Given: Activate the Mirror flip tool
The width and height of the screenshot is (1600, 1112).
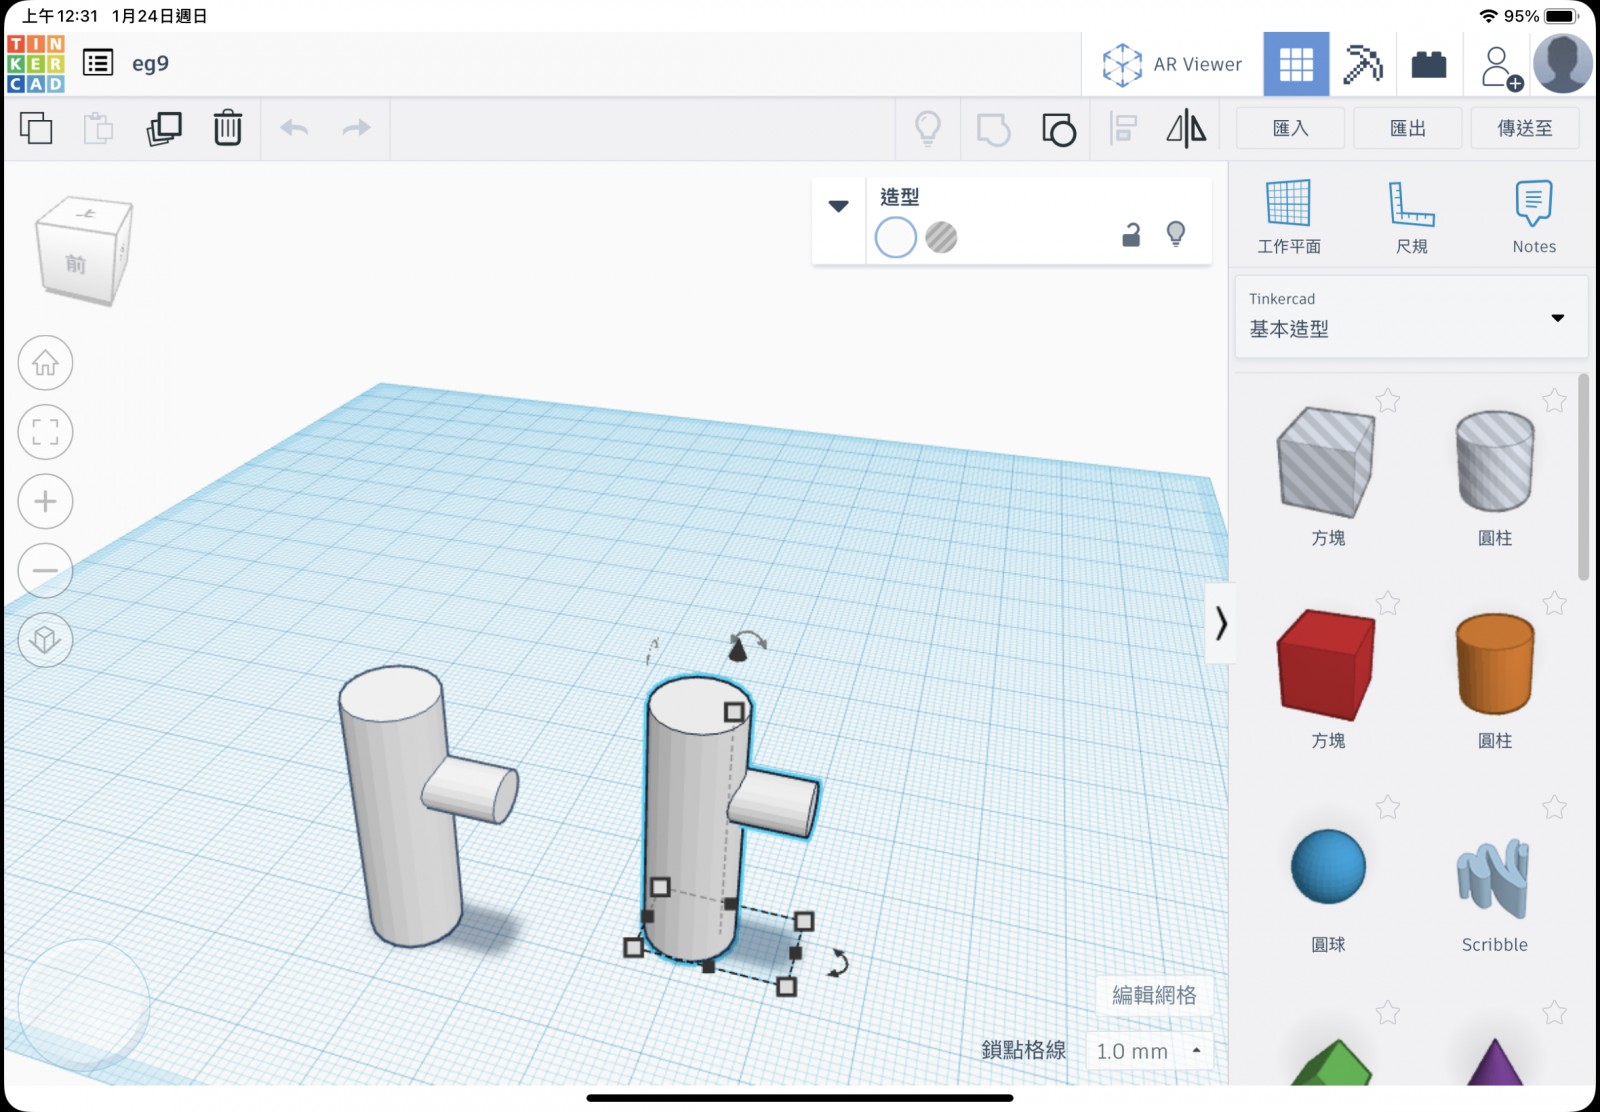Looking at the screenshot, I should [x=1186, y=128].
